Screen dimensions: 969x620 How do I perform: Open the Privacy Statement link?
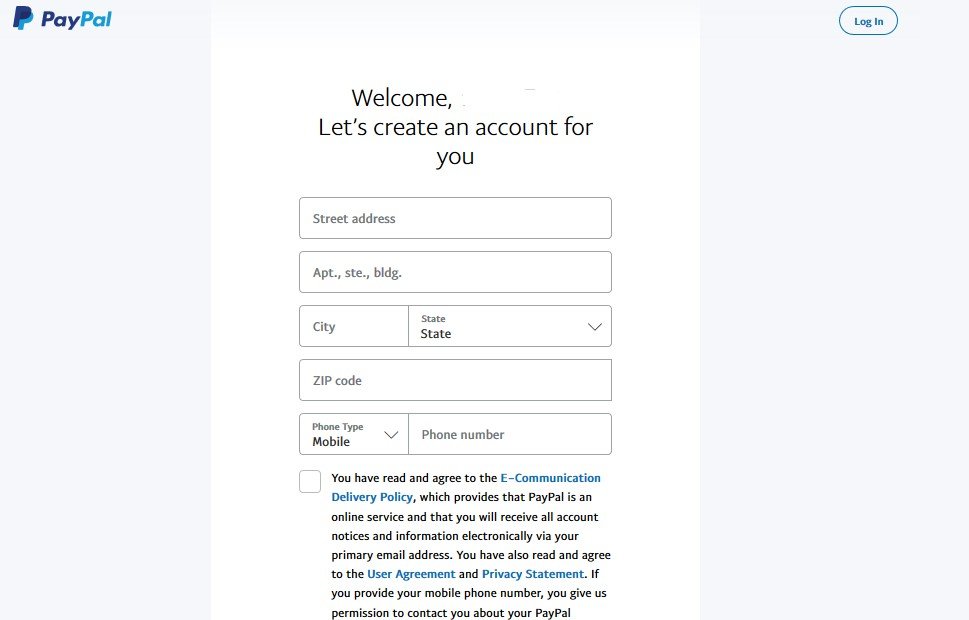pyautogui.click(x=532, y=574)
